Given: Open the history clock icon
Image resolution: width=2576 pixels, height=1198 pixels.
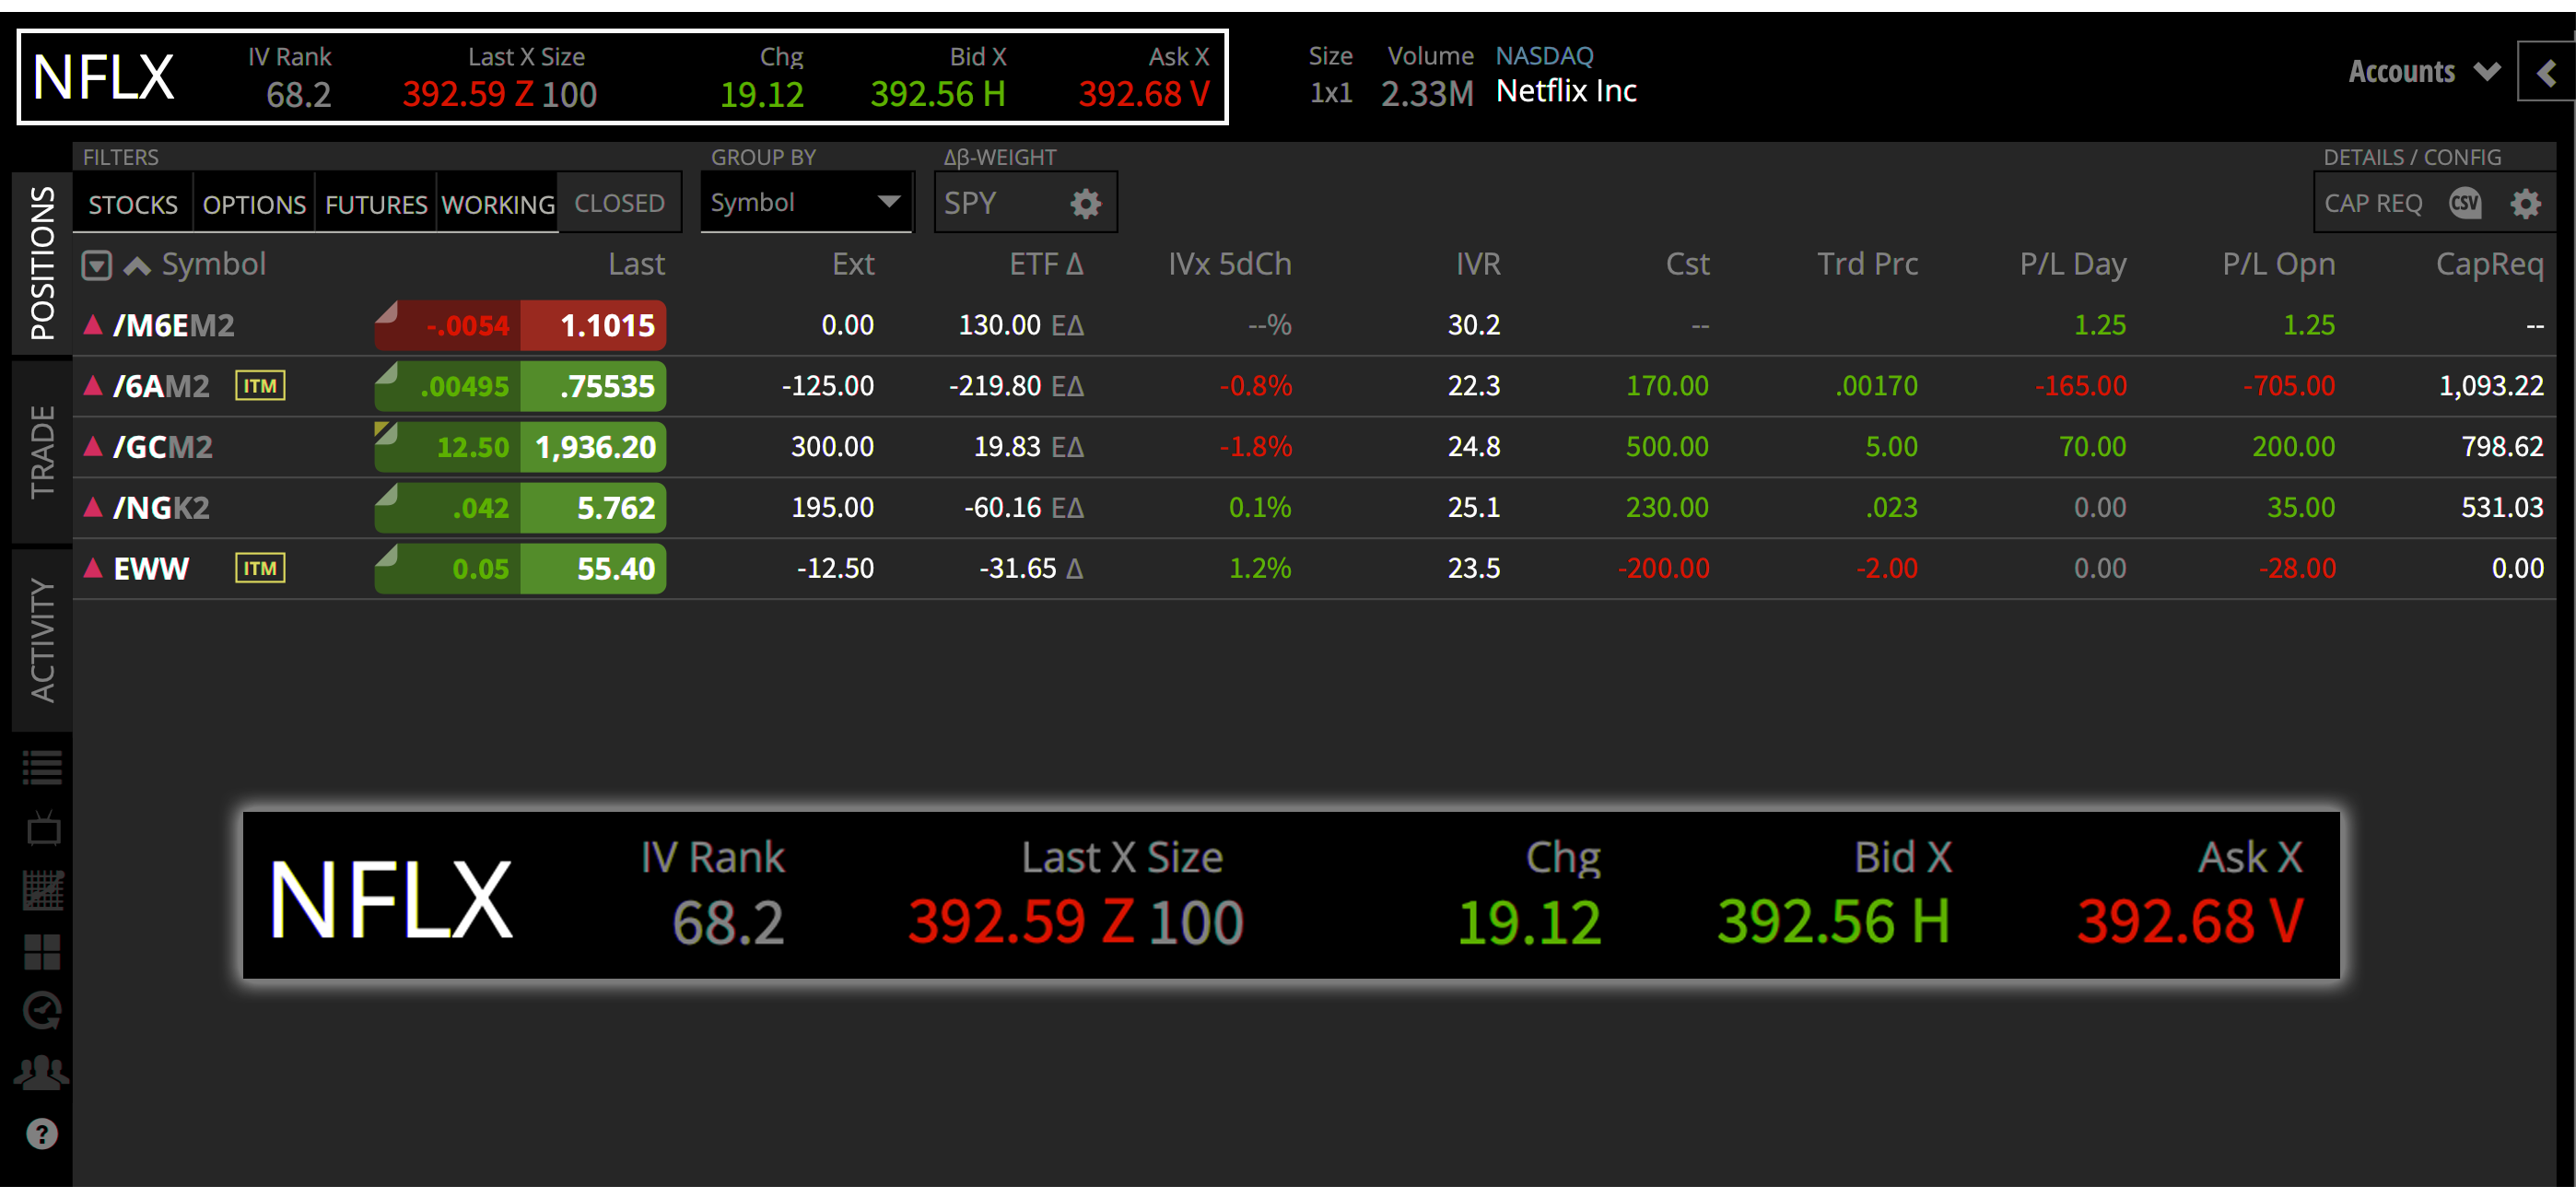Looking at the screenshot, I should coord(41,1012).
